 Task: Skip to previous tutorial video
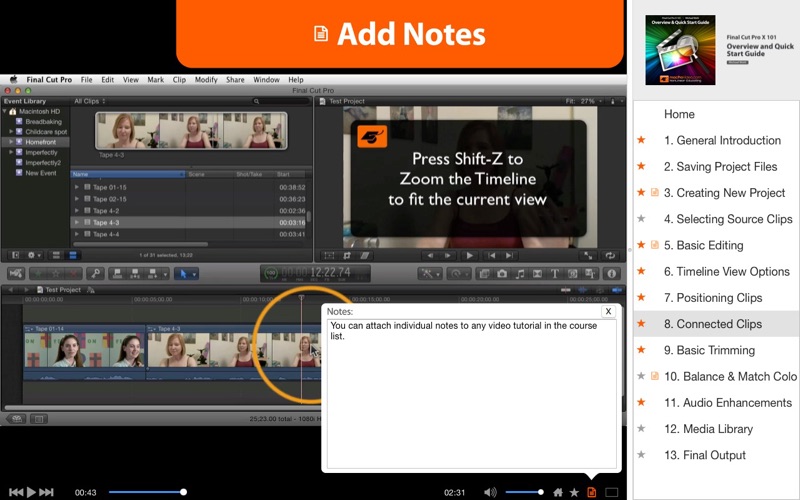(15, 492)
